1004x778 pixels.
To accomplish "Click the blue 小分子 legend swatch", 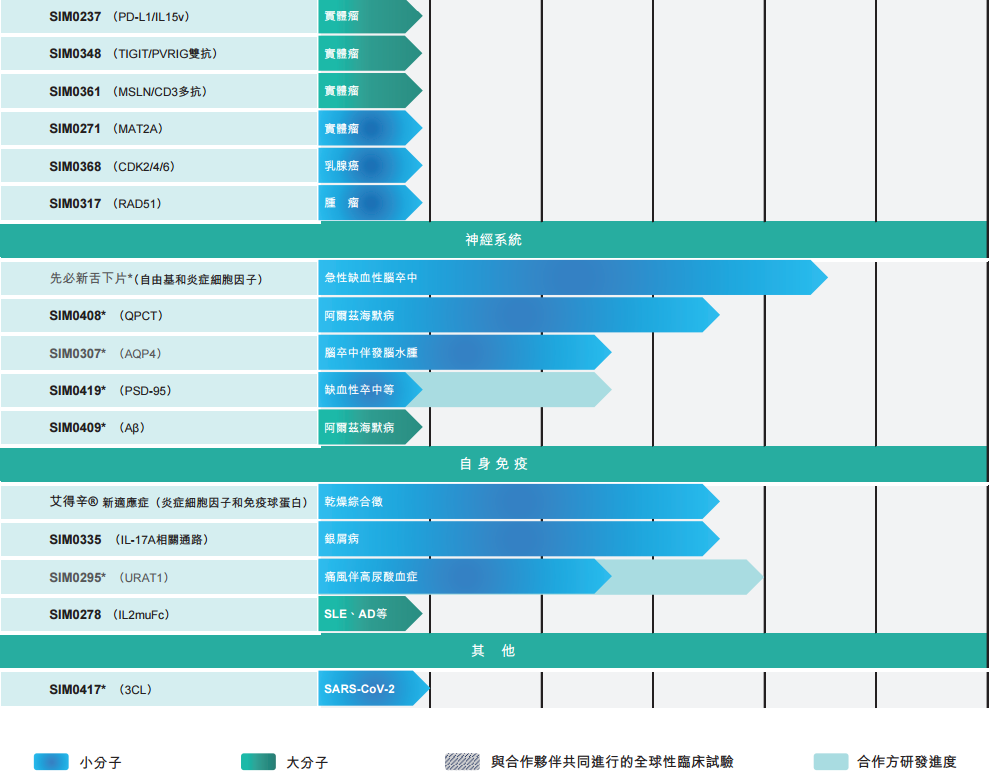I will click(51, 762).
